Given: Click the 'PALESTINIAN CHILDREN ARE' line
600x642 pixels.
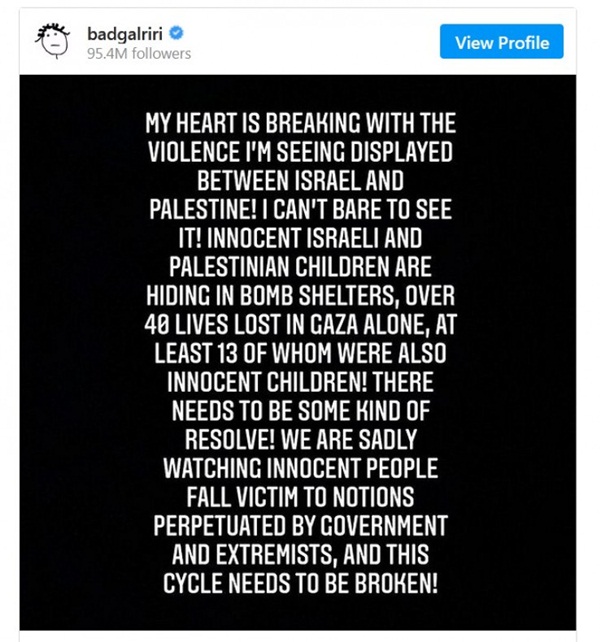Looking at the screenshot, I should (x=300, y=267).
